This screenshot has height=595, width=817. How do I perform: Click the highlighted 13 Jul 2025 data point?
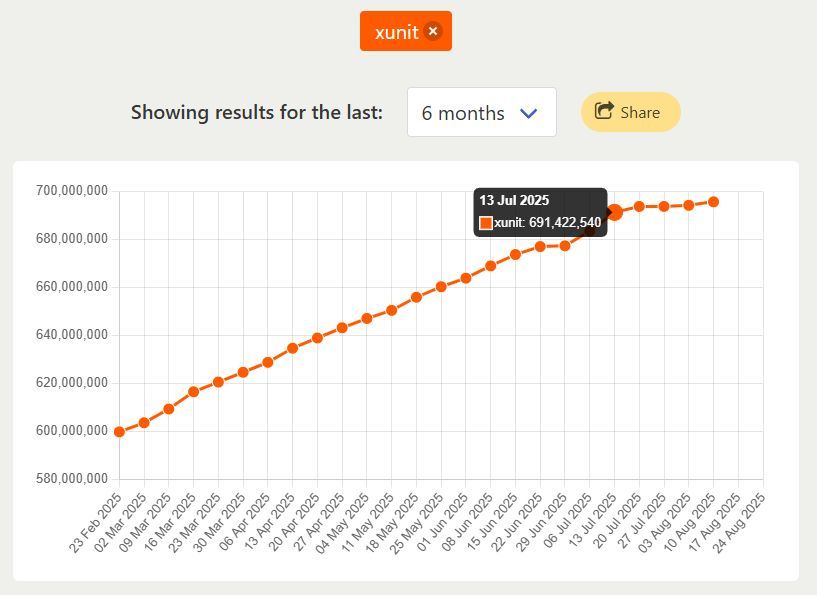615,212
